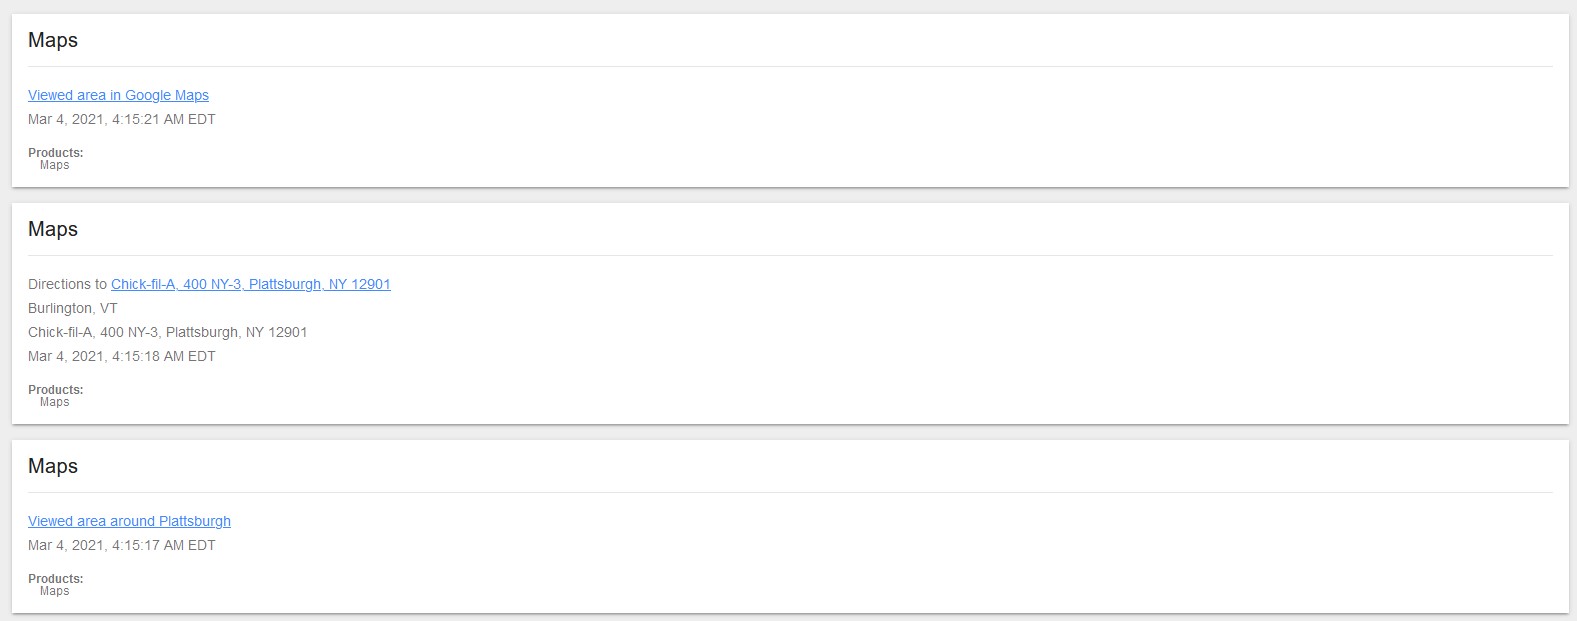Click the 'Burlington, VT' origin text
1577x621 pixels.
click(72, 308)
